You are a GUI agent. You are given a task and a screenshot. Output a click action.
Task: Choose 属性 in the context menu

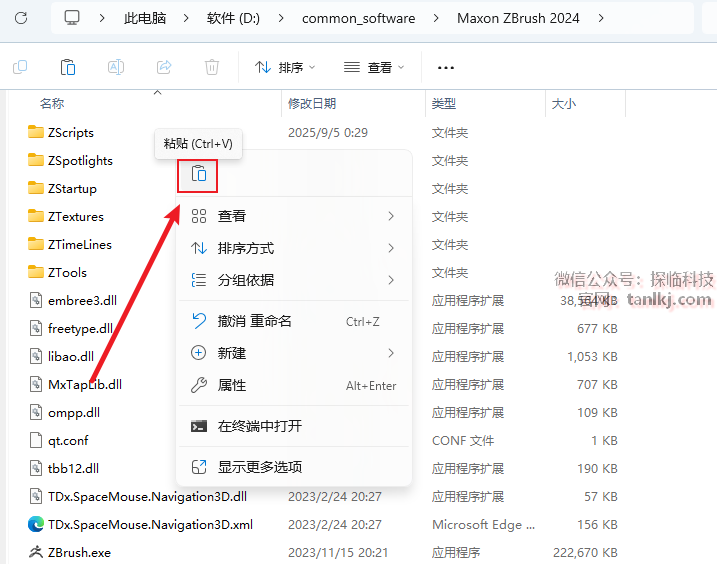[232, 385]
